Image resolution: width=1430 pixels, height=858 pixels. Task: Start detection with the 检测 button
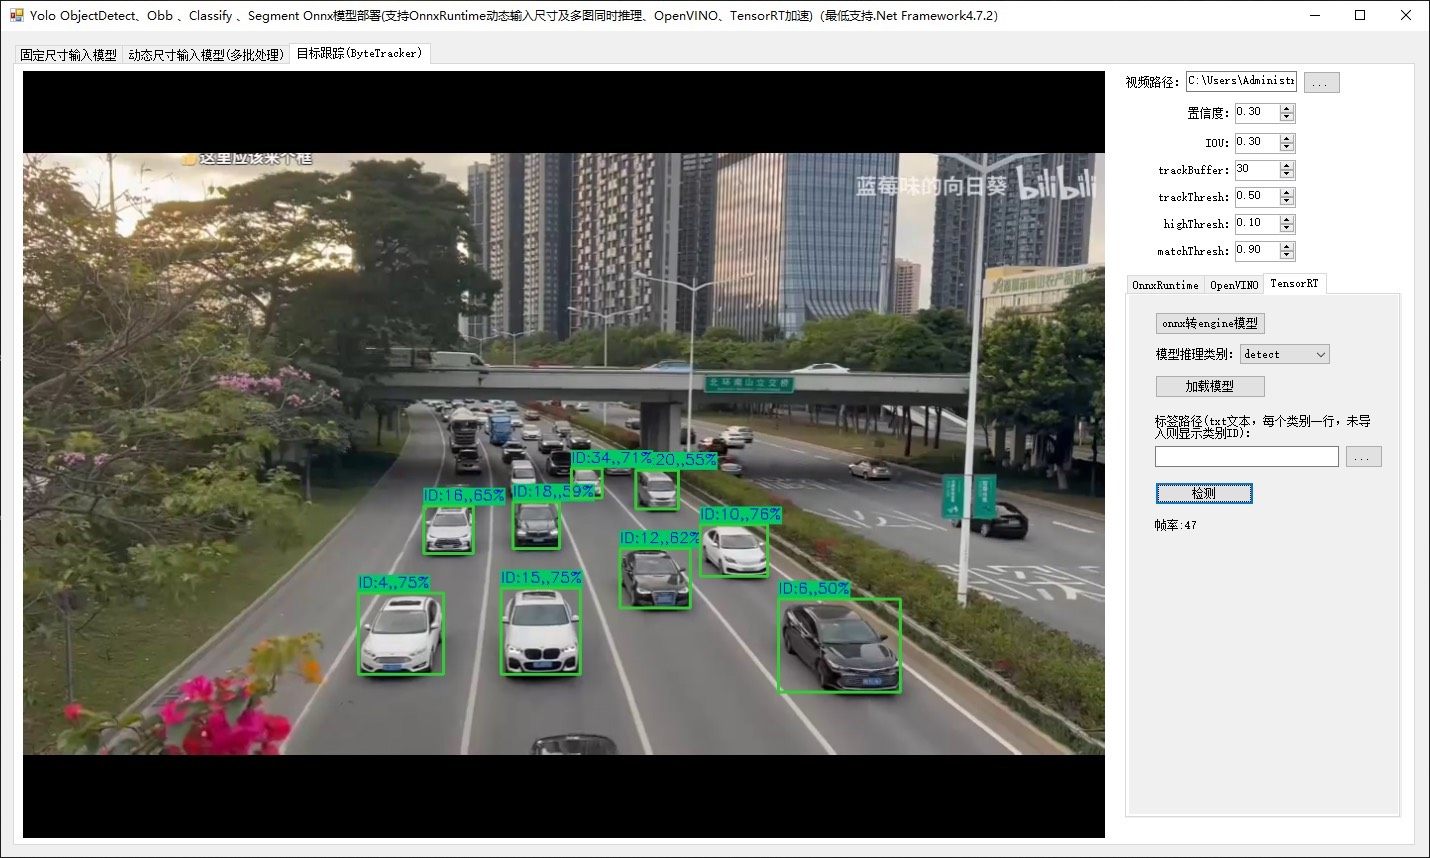1204,493
